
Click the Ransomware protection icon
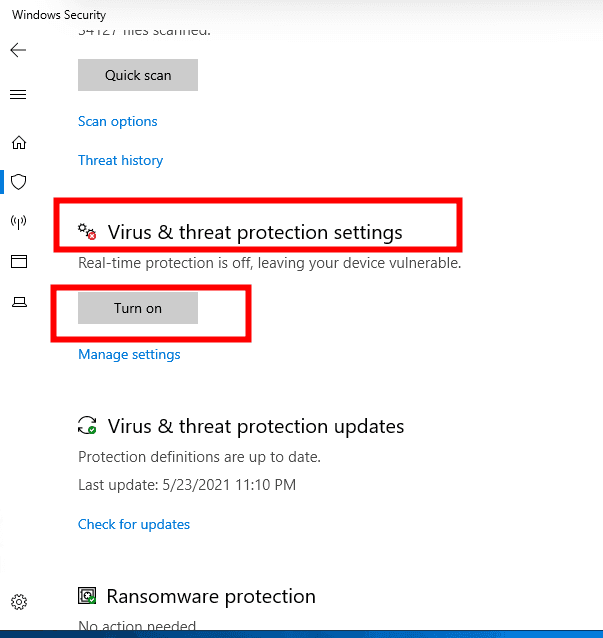click(88, 597)
